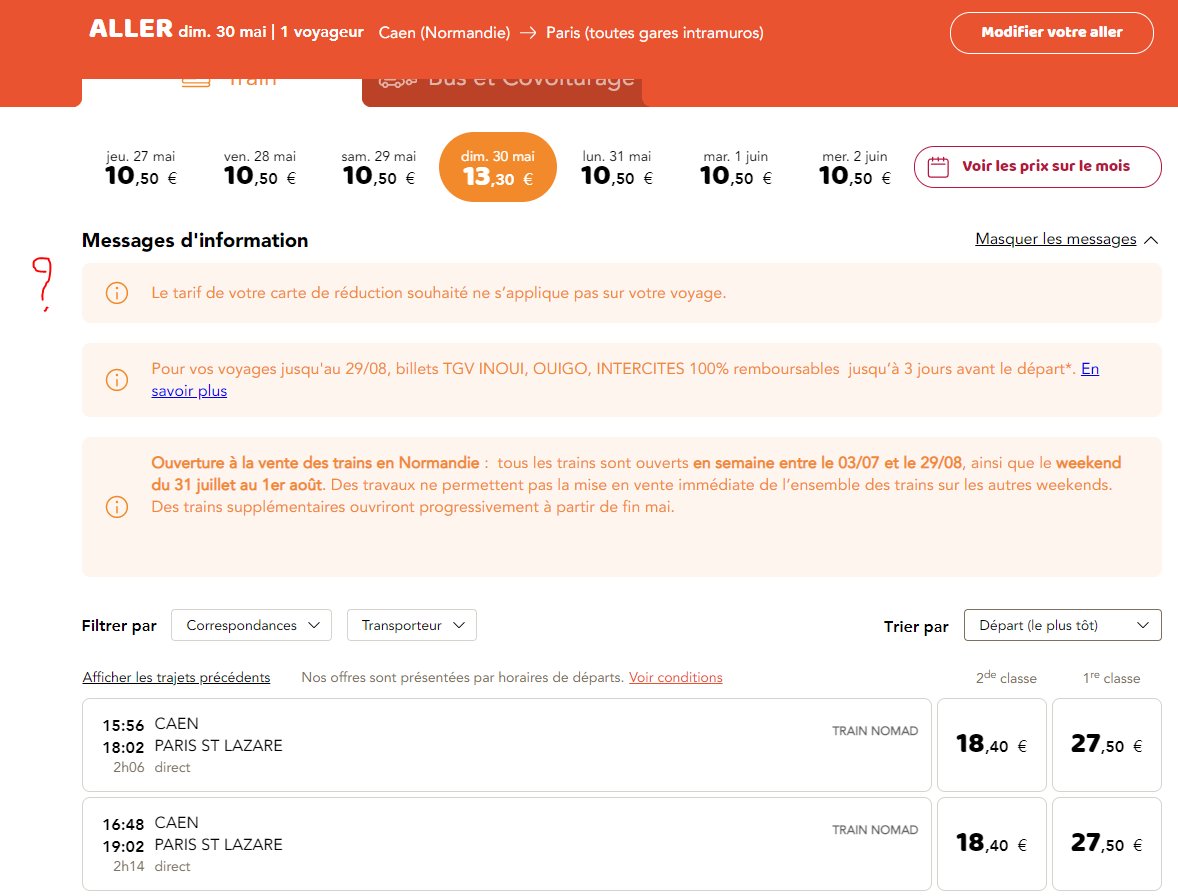Click TRAIN NOMAD label on 15:56 train
This screenshot has height=896, width=1178.
874,731
